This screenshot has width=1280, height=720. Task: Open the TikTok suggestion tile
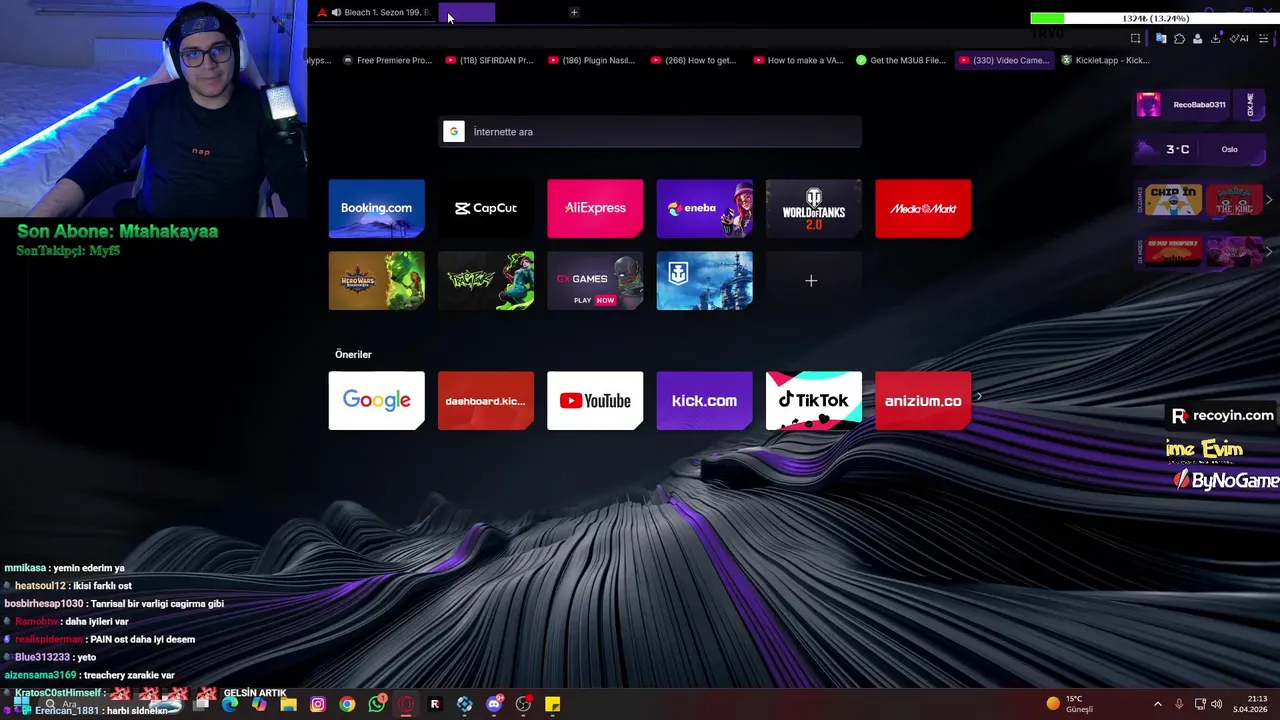pyautogui.click(x=813, y=400)
